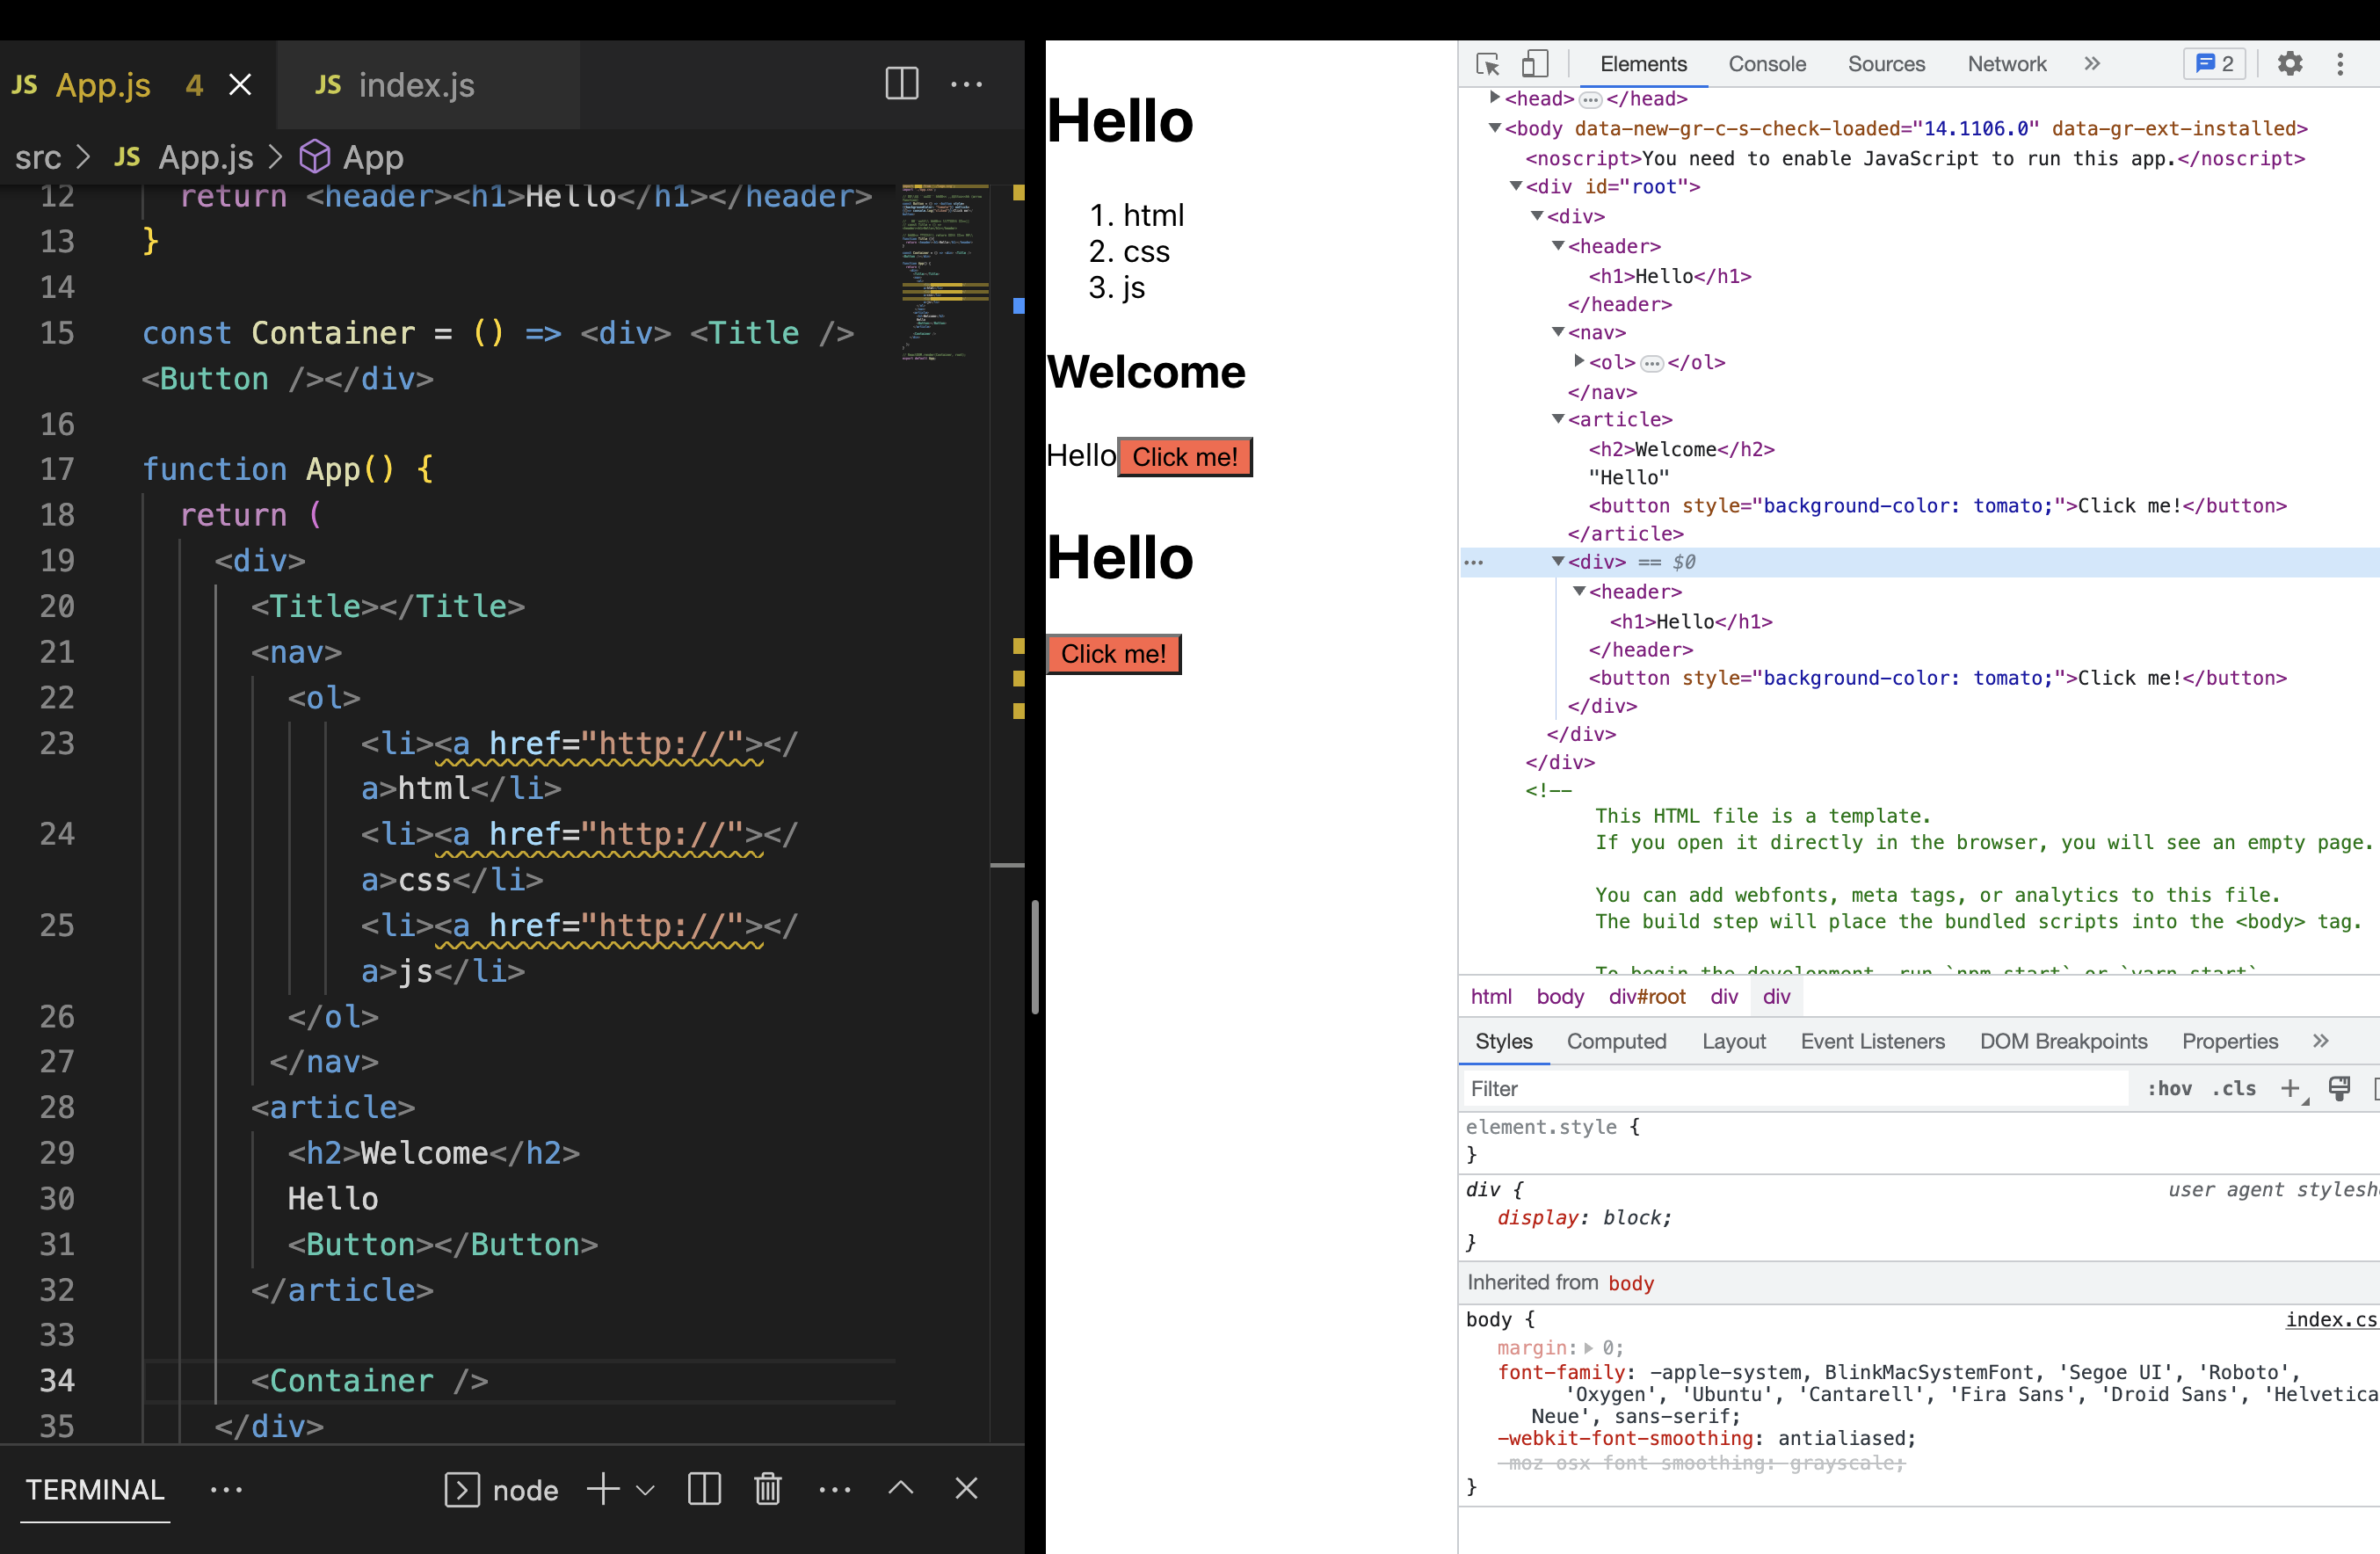Open the index.css source link
Screen dimensions: 2380x1554
2330,1319
